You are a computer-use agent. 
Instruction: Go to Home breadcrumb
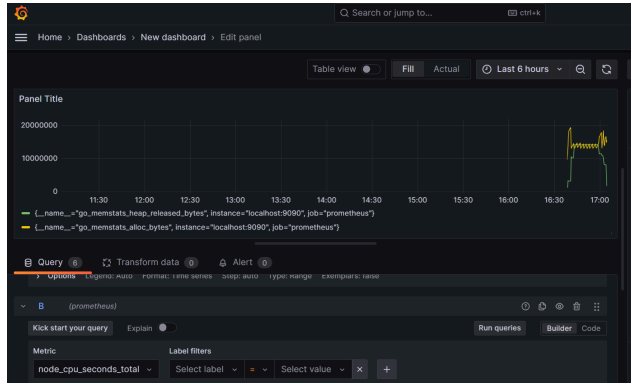(50, 37)
